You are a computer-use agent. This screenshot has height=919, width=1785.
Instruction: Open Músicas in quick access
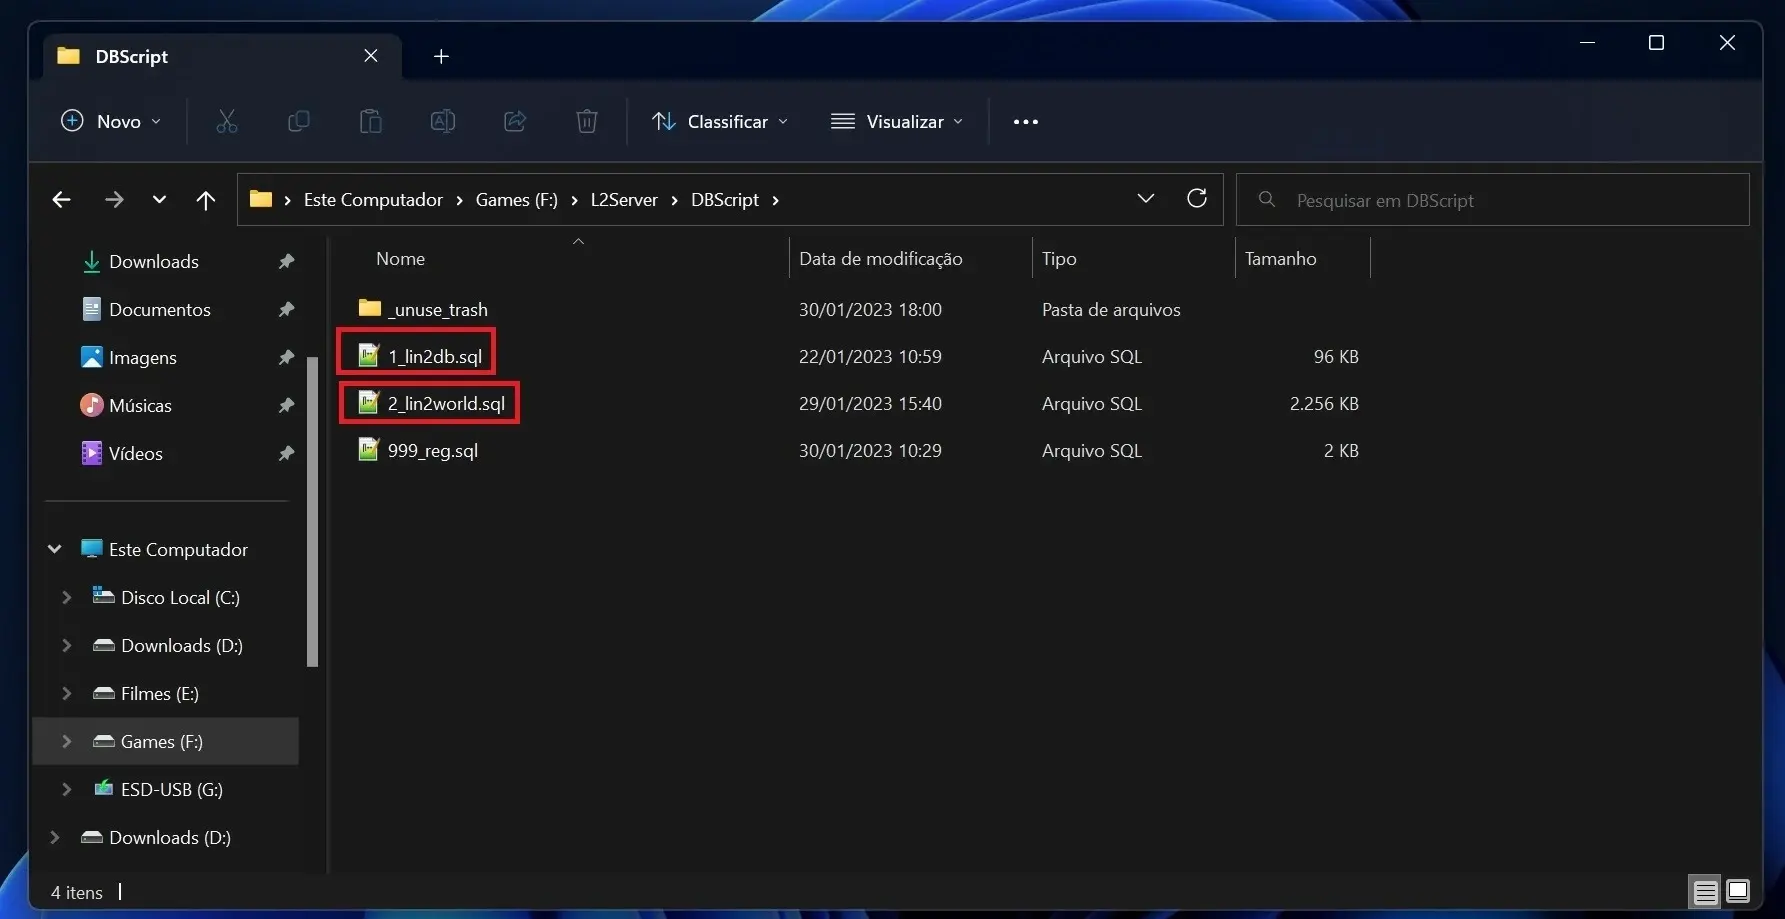tap(140, 406)
